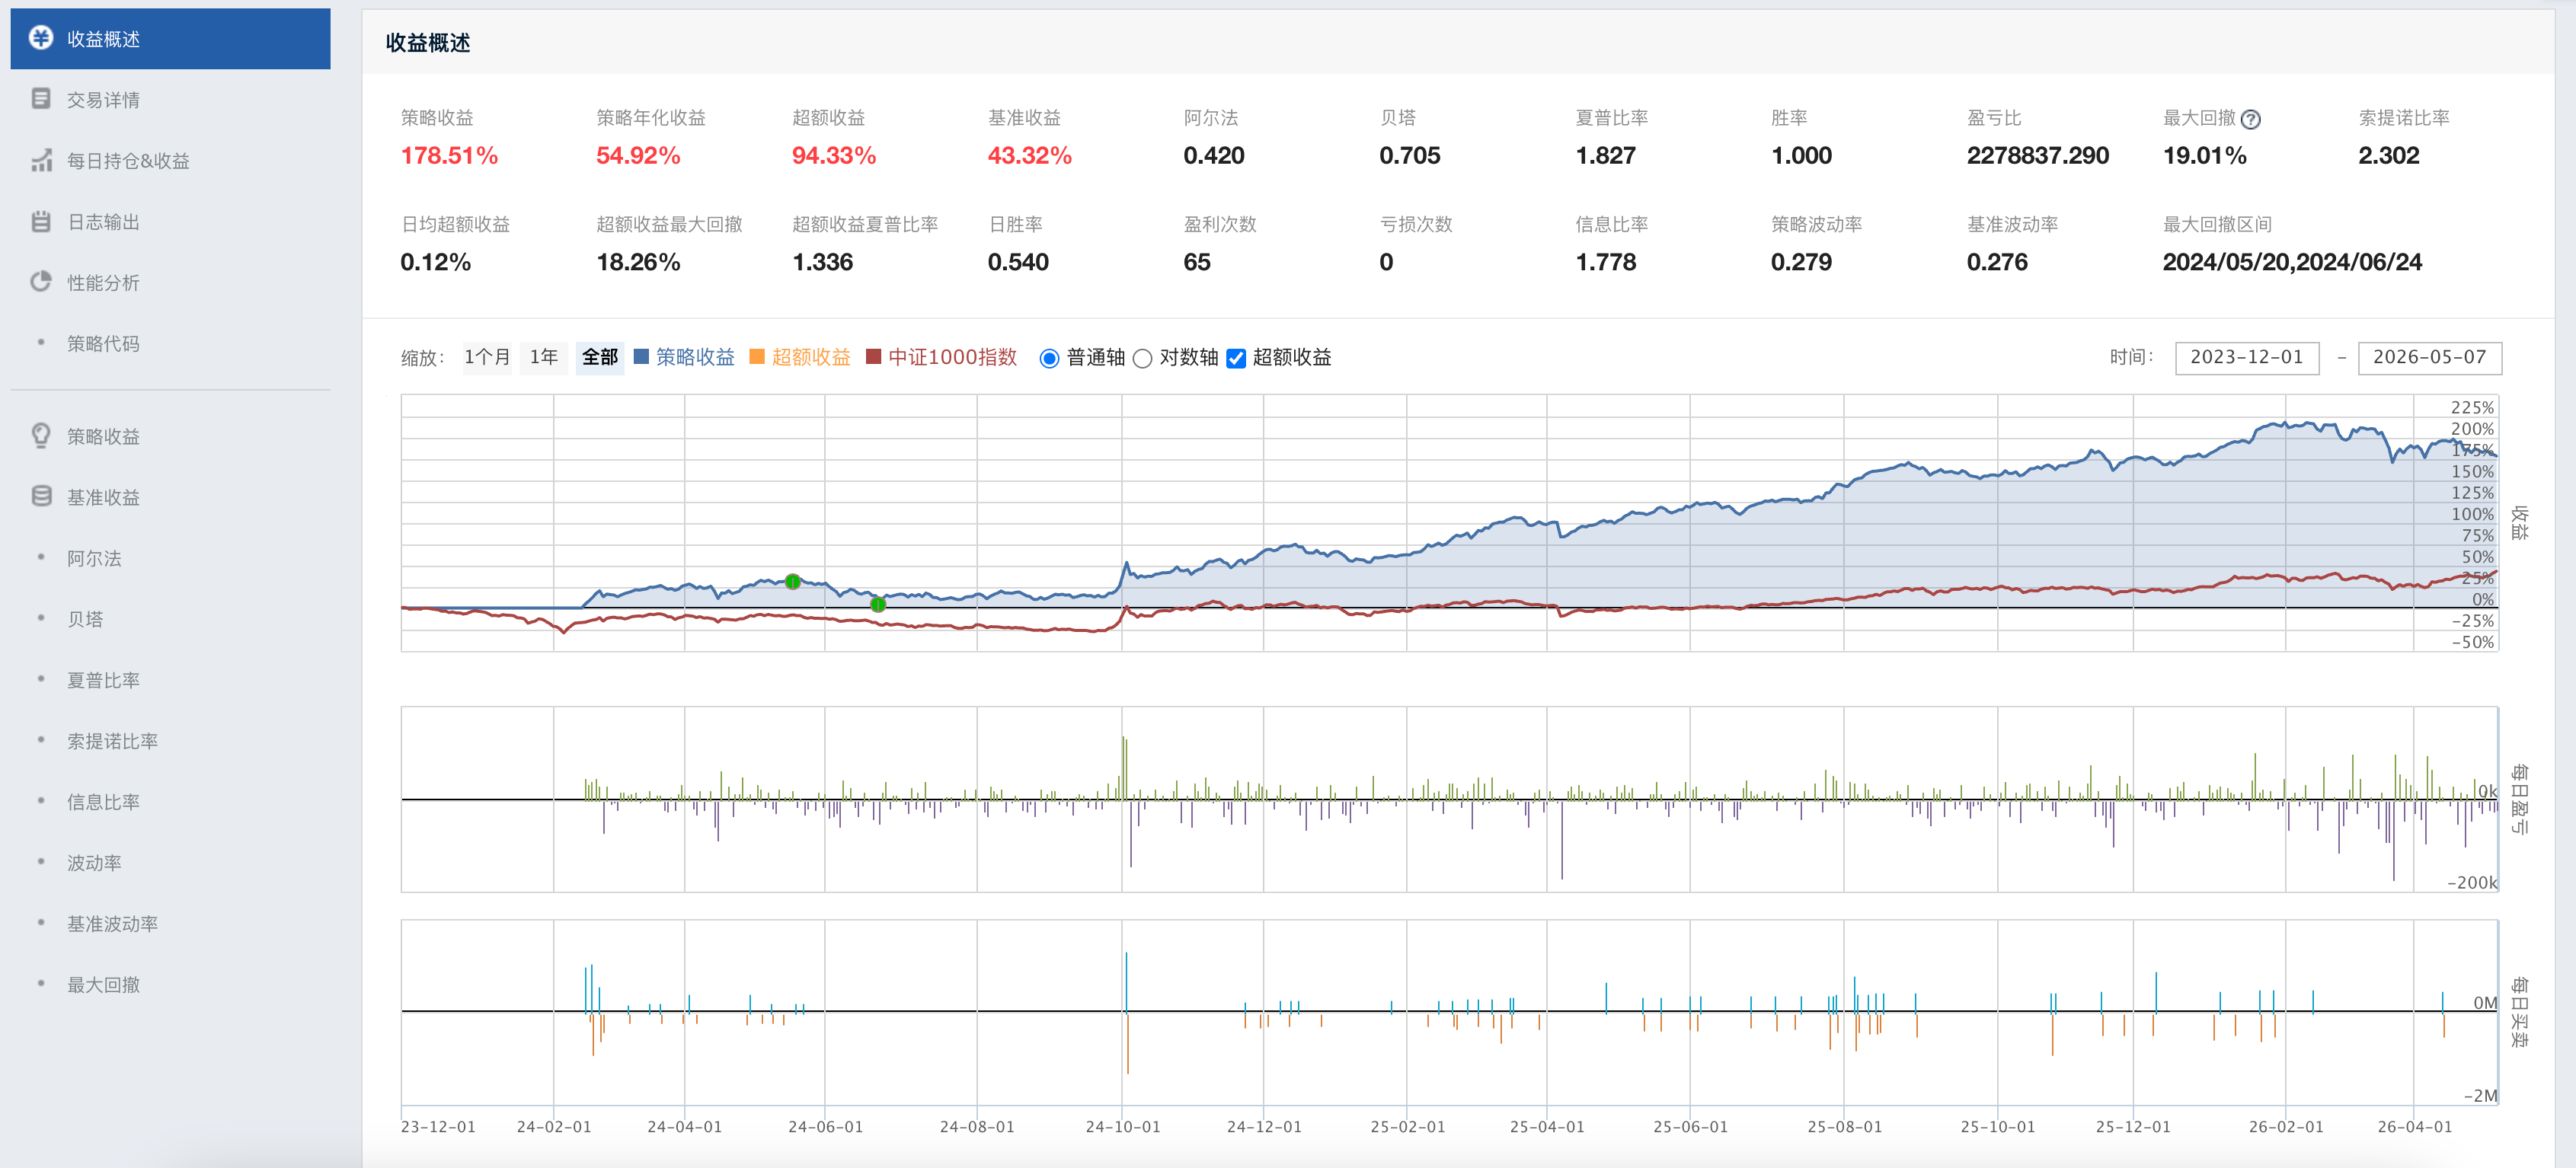Zoom chart to 1个月
This screenshot has width=2576, height=1168.
point(487,357)
